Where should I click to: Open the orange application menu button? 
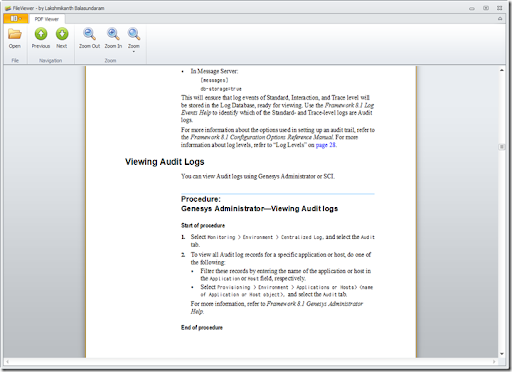click(x=16, y=19)
